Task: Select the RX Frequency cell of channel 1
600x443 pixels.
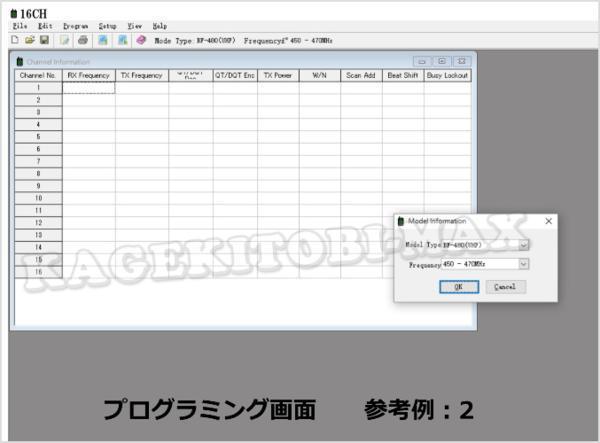Action: 88,88
